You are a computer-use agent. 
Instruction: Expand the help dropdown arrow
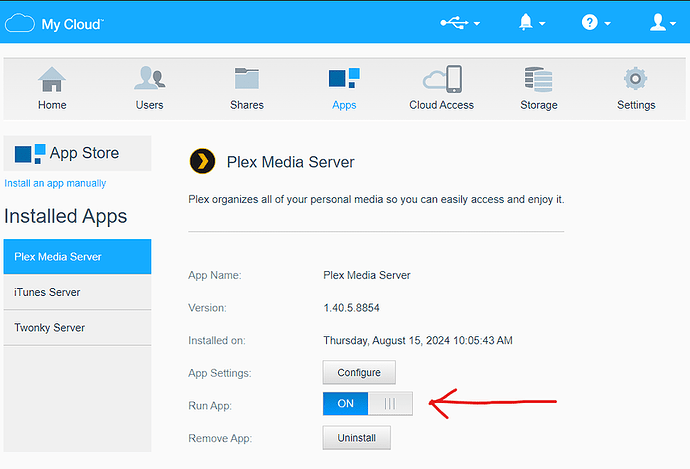coord(607,24)
